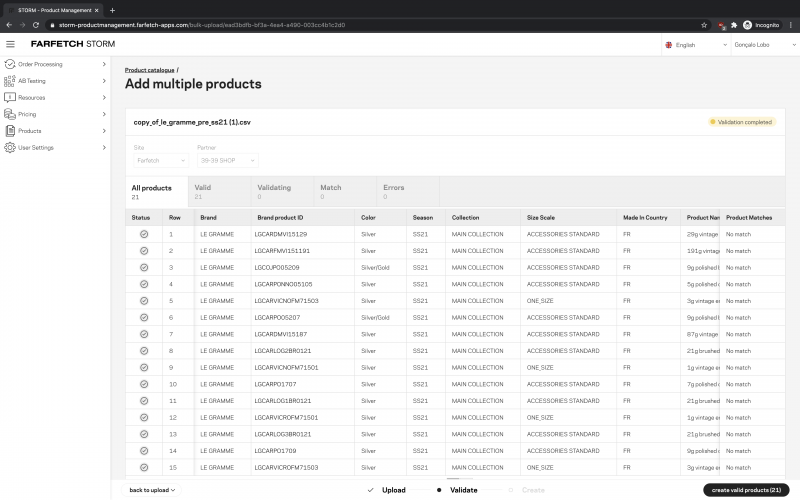The height and width of the screenshot is (500, 800).
Task: Switch to the Valid tab
Action: click(x=219, y=192)
